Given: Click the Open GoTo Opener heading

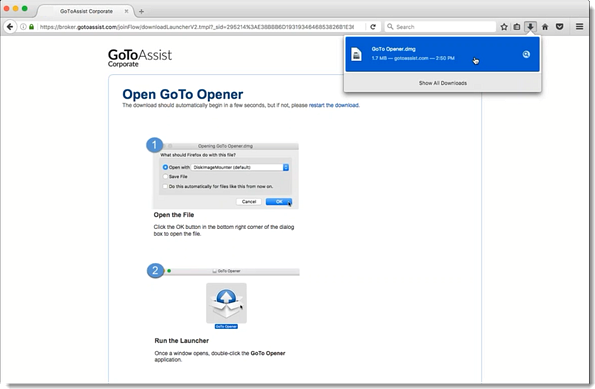Looking at the screenshot, I should point(183,94).
